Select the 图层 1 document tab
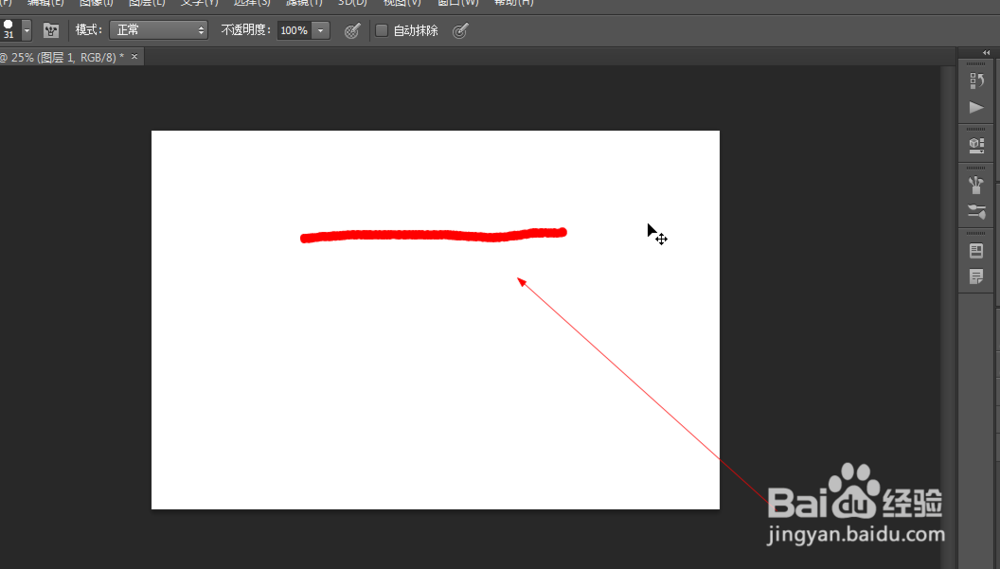Screen dimensions: 1000x569 point(62,57)
